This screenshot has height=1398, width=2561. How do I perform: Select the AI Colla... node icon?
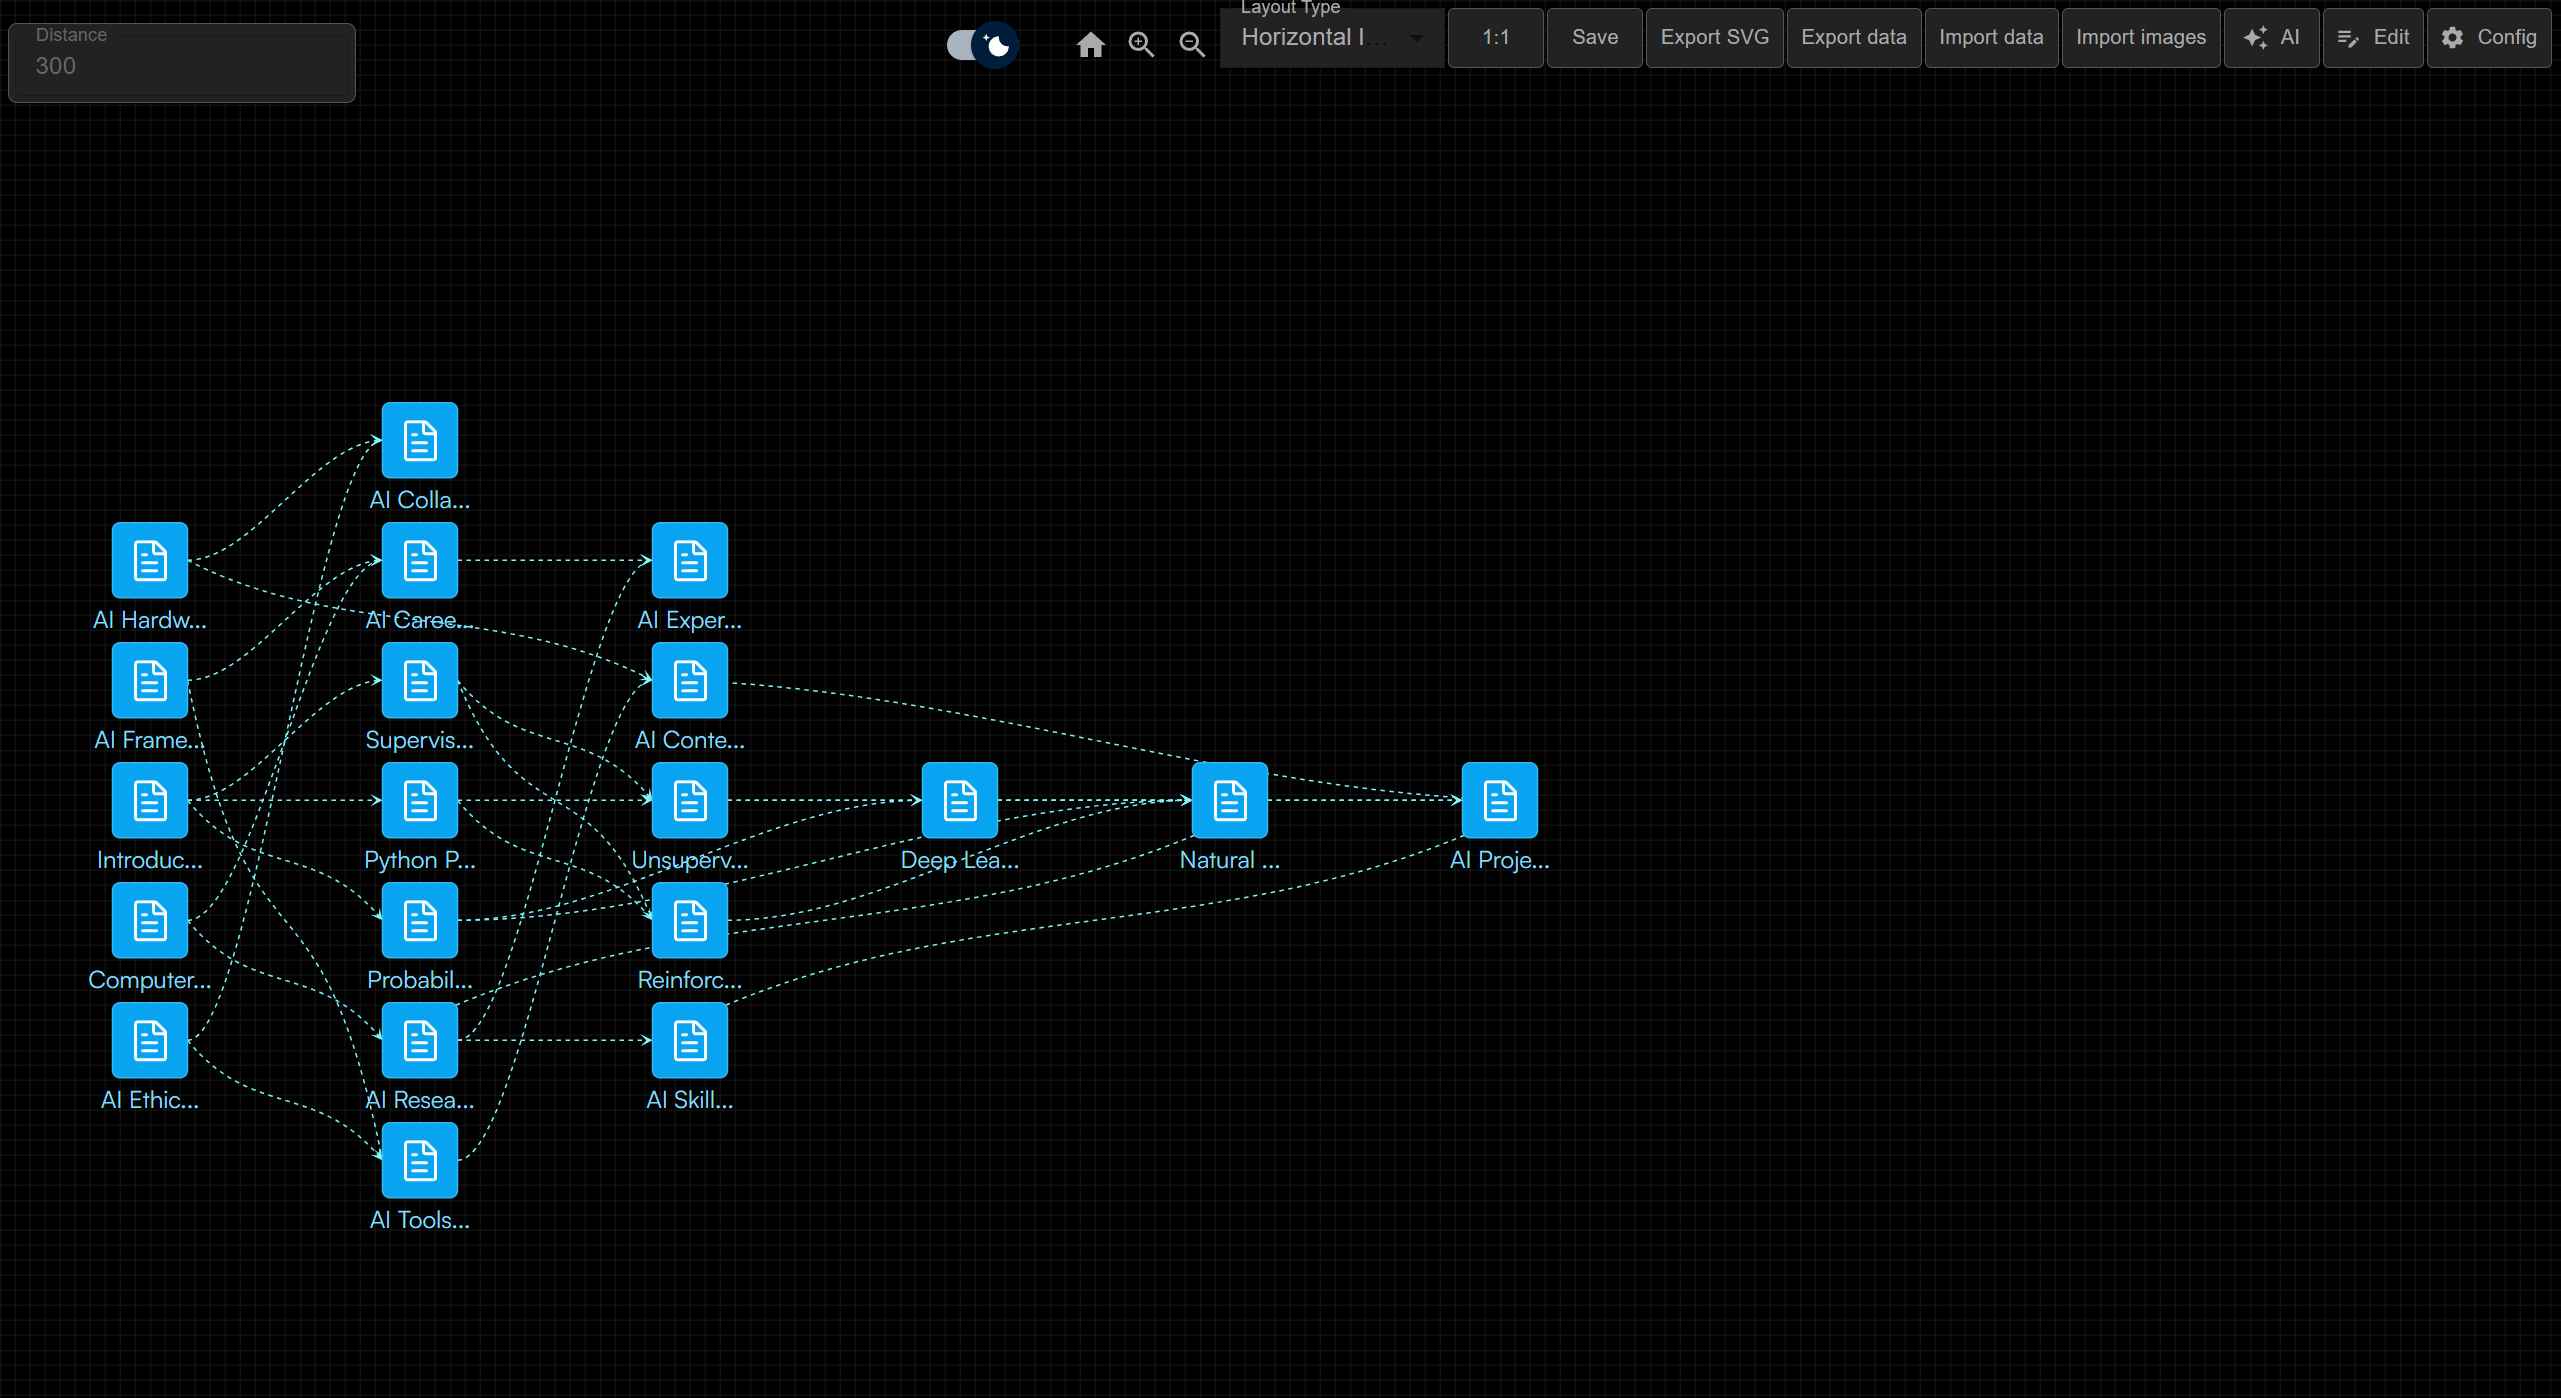point(420,440)
